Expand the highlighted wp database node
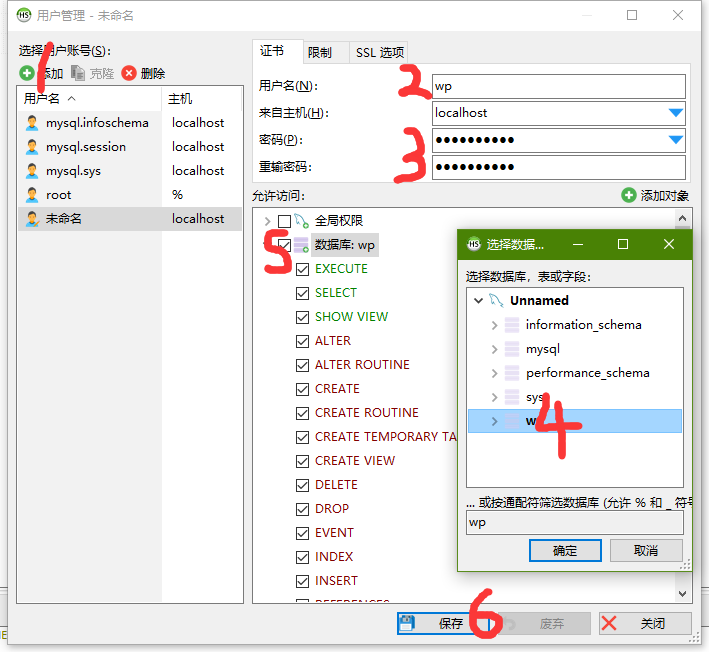709x652 pixels. click(x=494, y=421)
